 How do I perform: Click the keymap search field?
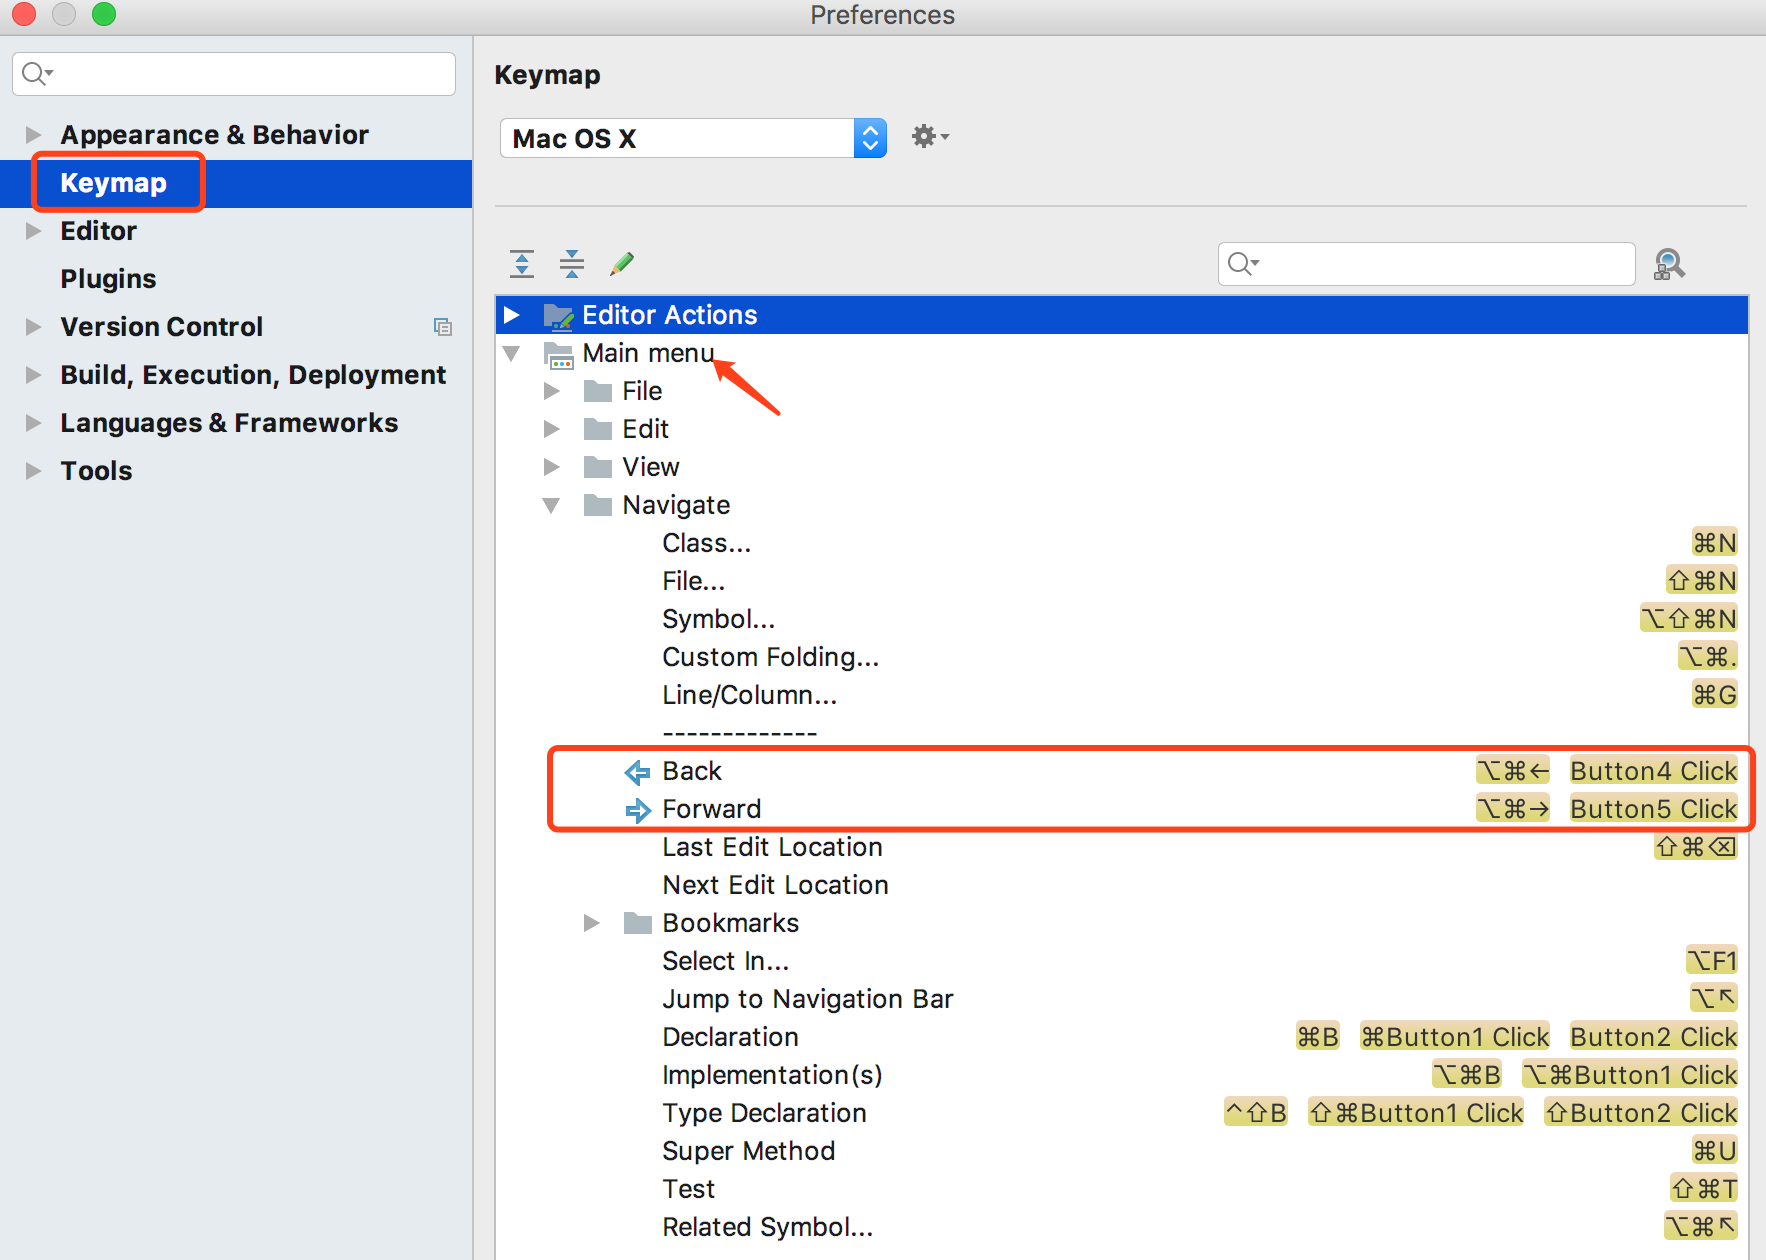click(x=1424, y=264)
